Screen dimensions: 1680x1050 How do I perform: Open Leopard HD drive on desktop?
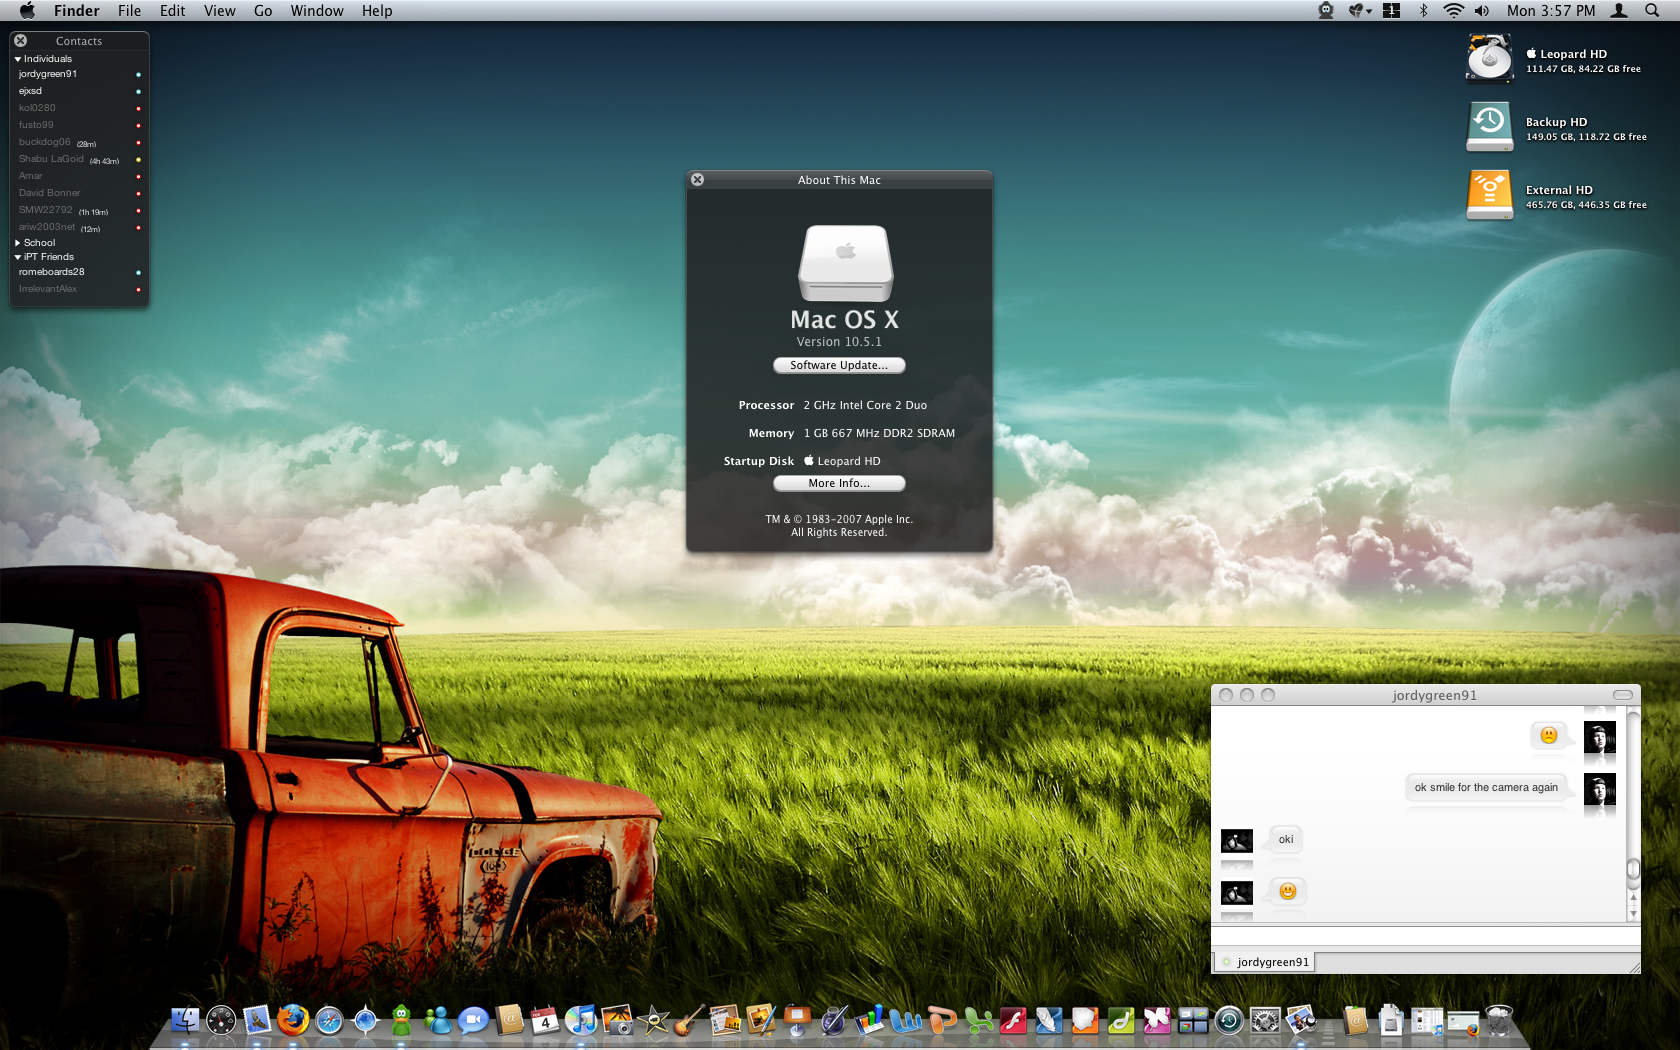(1489, 58)
